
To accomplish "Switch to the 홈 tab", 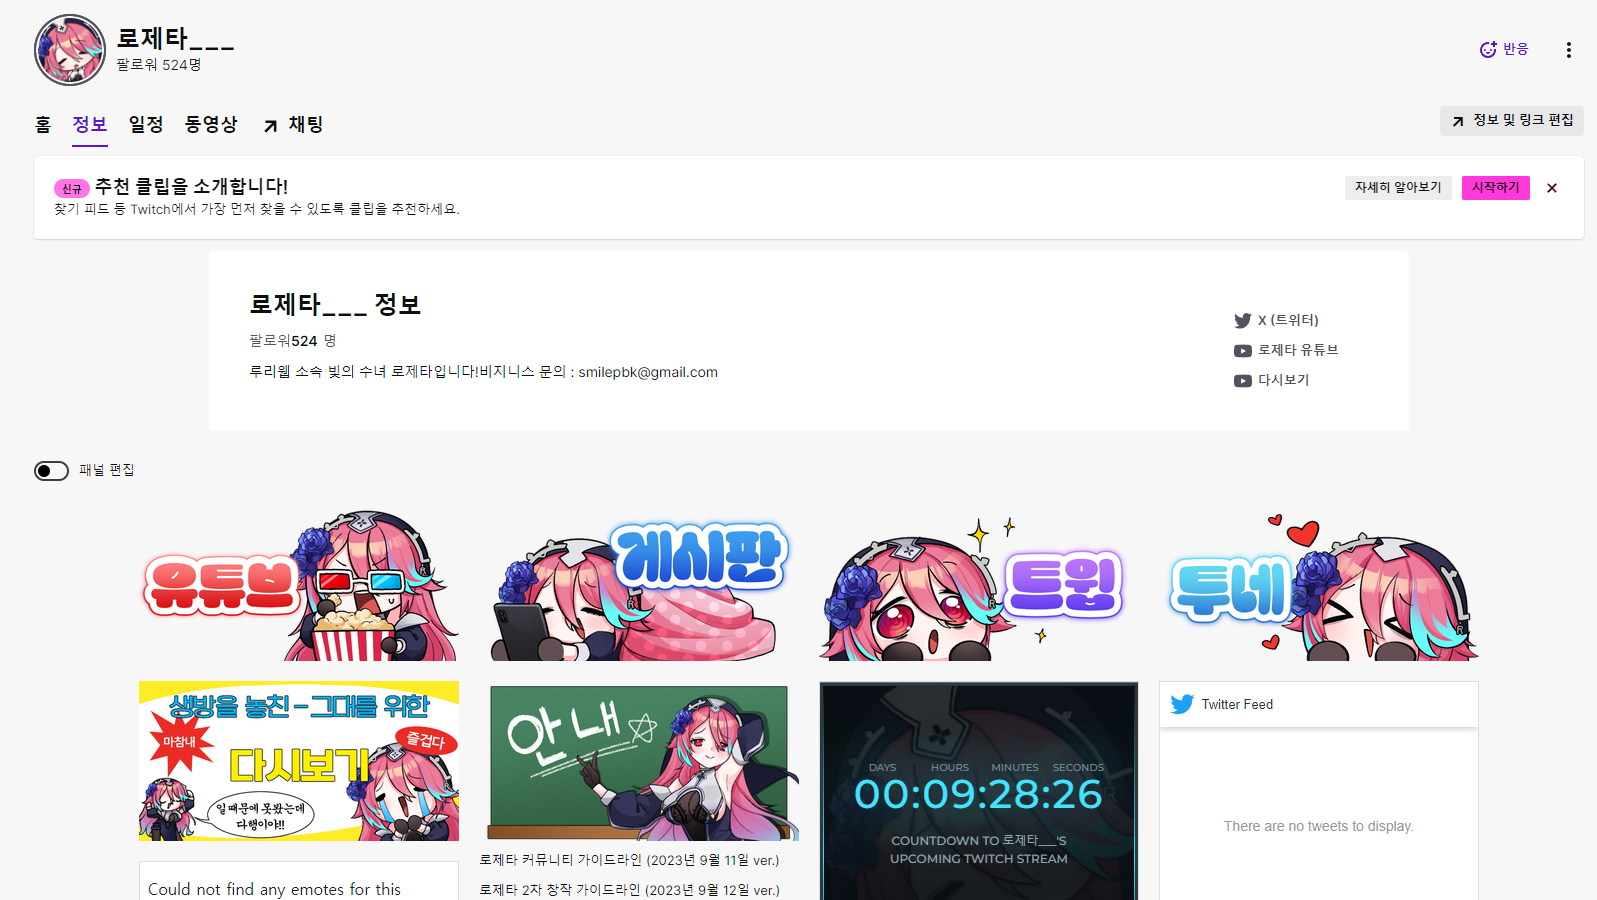I will click(43, 124).
